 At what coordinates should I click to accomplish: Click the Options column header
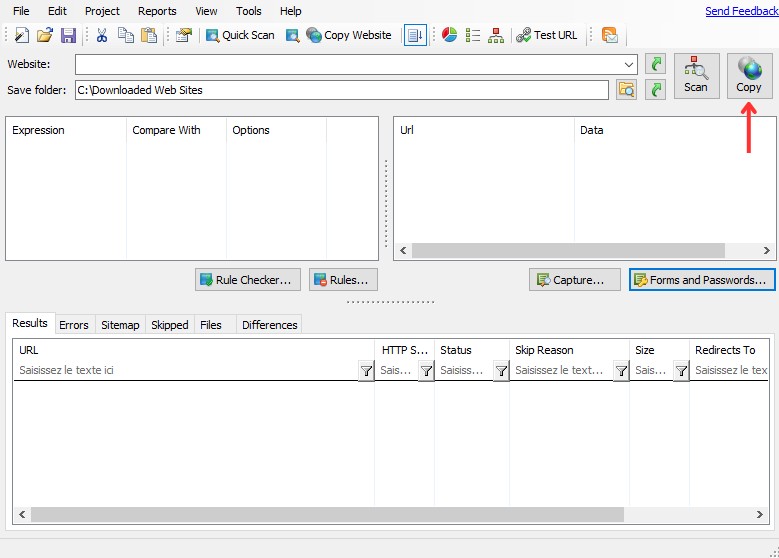pyautogui.click(x=276, y=130)
